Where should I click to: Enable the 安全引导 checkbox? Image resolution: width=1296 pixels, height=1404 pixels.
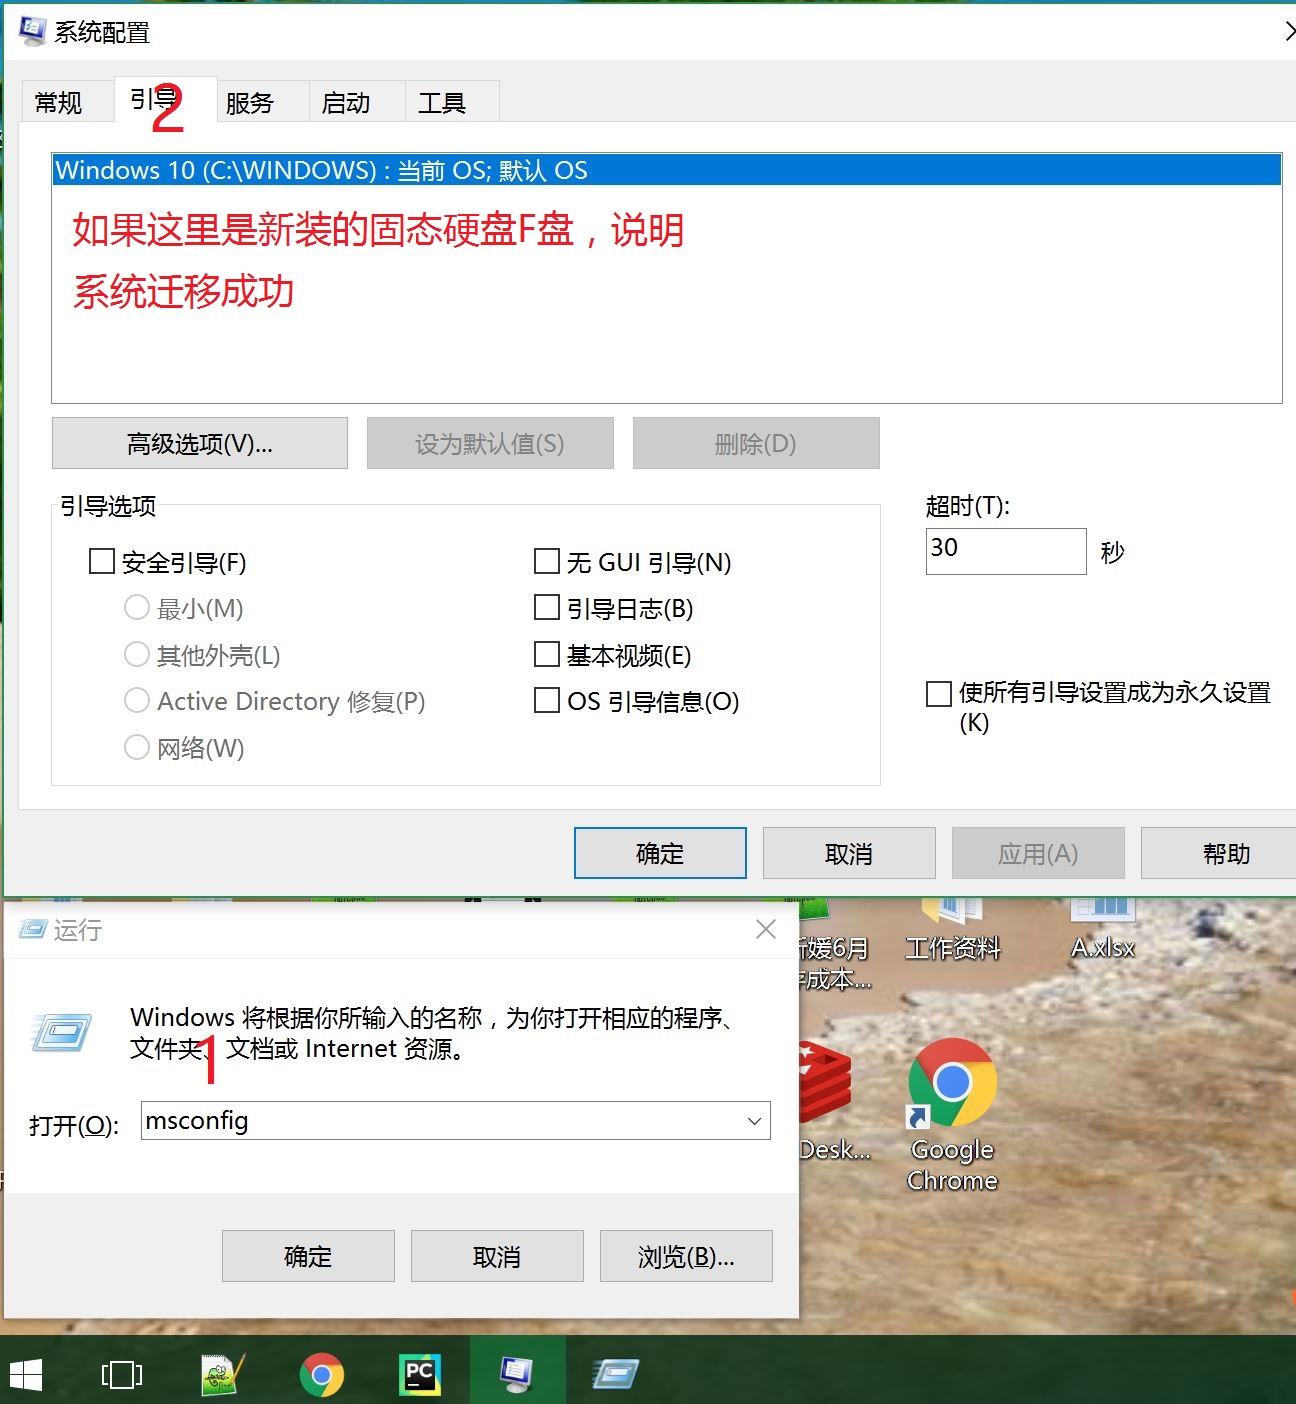tap(101, 561)
